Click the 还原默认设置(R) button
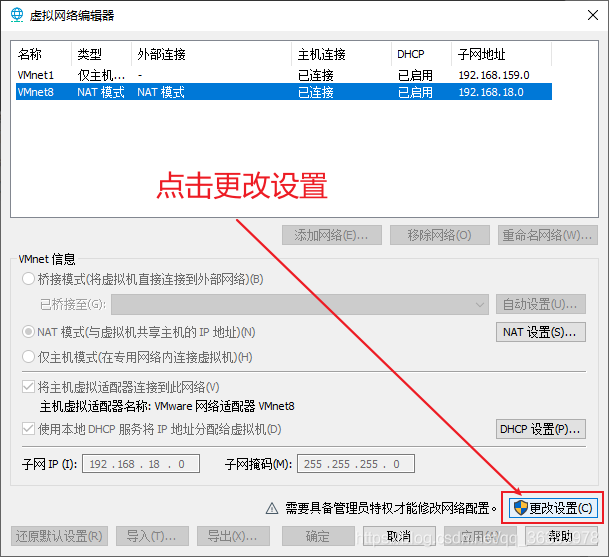This screenshot has width=609, height=557. point(59,536)
